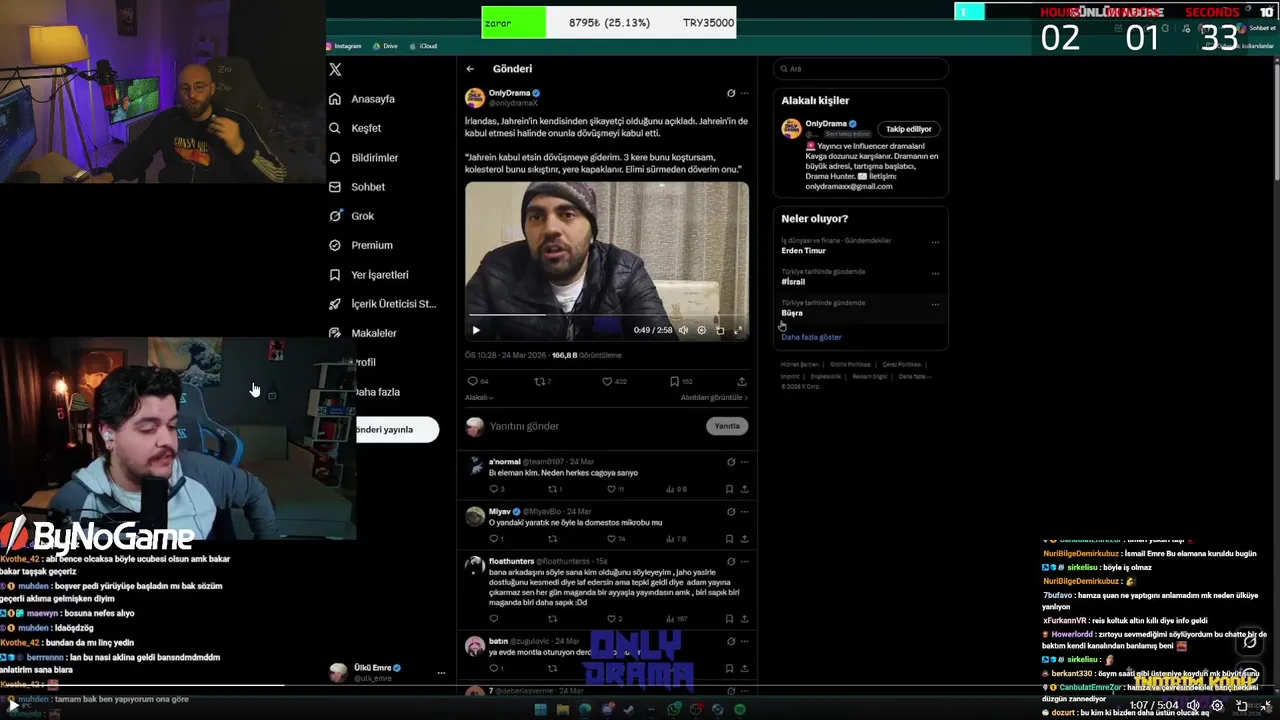Screen dimensions: 1280x720
Task: Reply to floathunters' comment
Action: (493, 619)
